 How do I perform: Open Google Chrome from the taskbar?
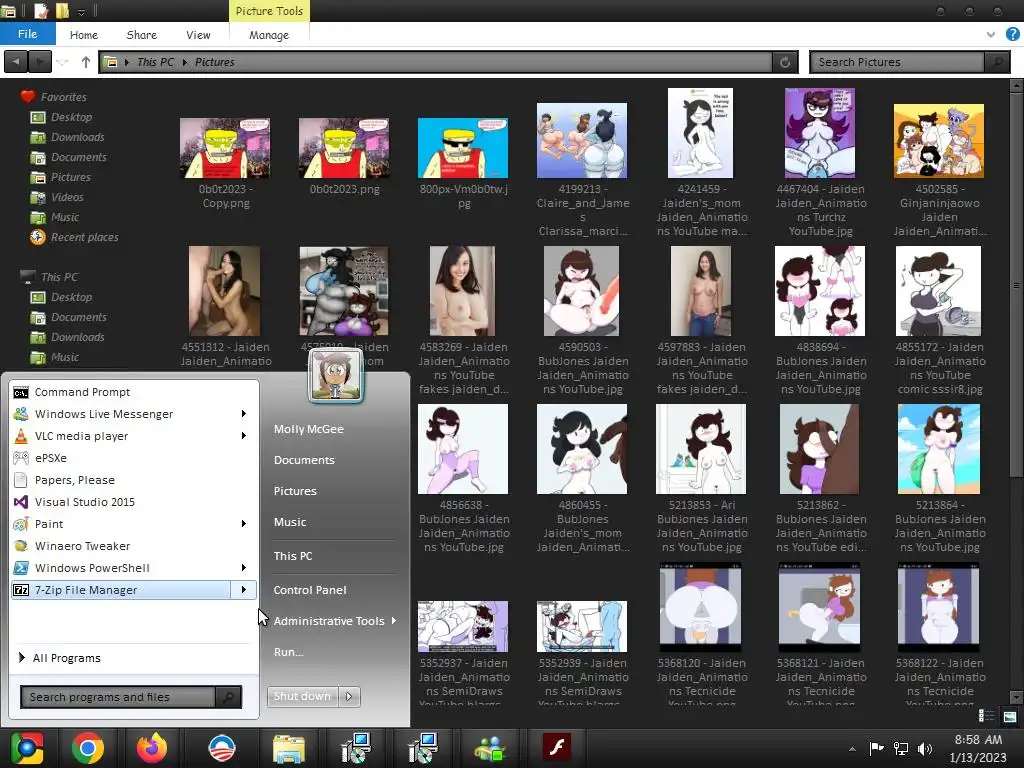(88, 748)
